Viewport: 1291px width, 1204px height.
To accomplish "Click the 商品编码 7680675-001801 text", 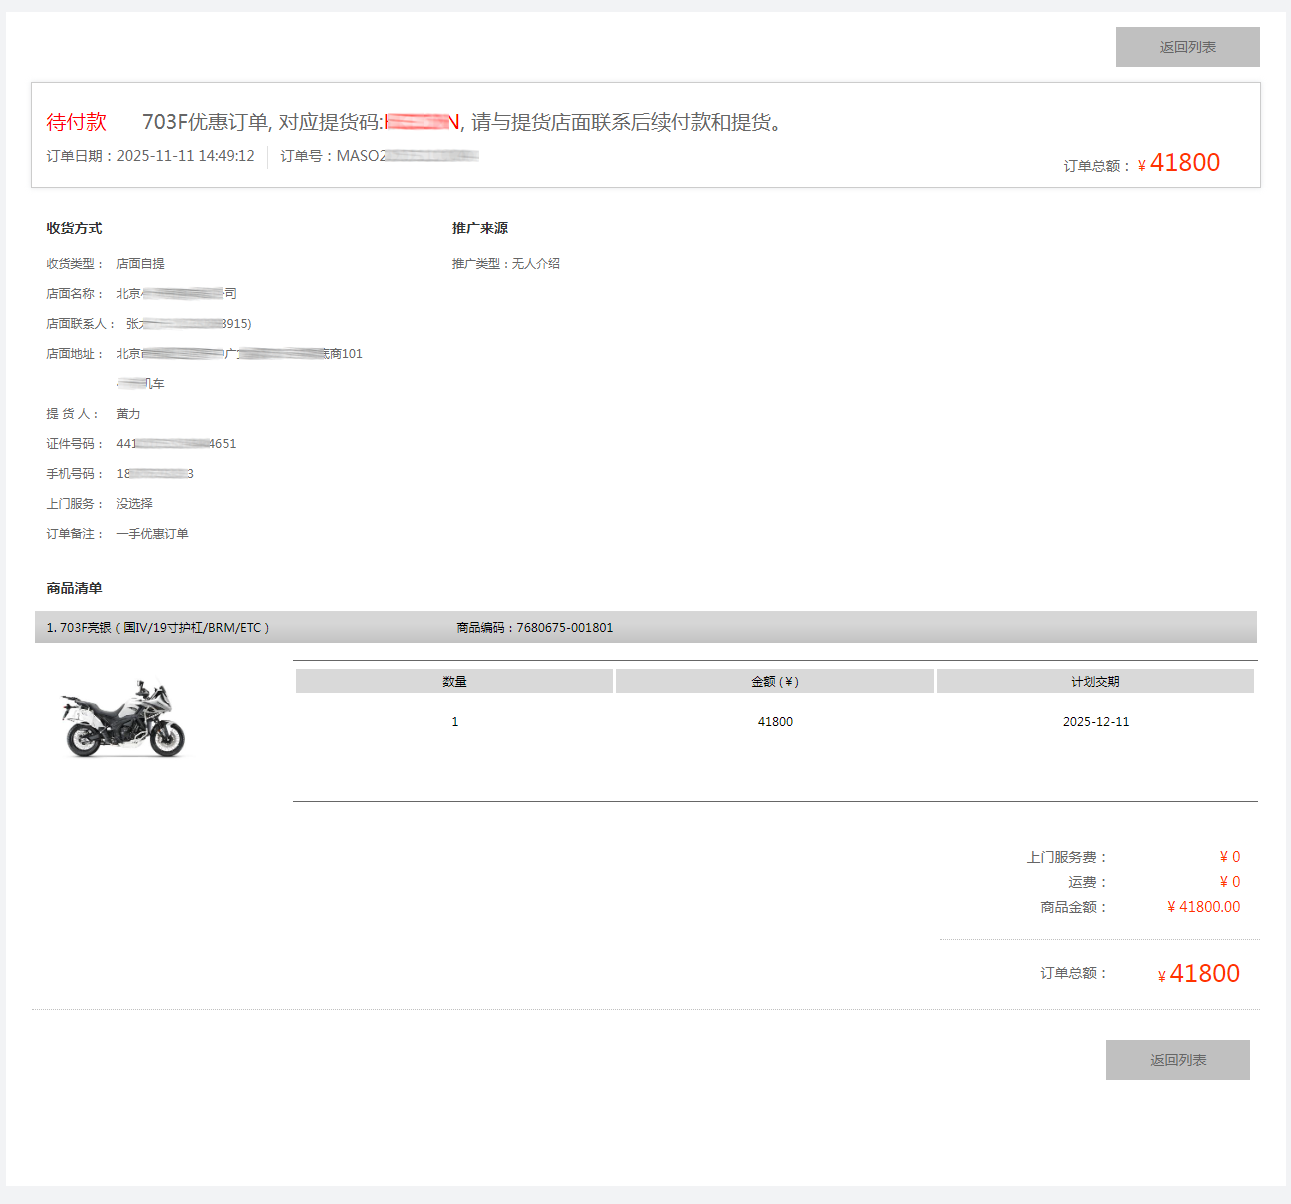I will pyautogui.click(x=535, y=628).
